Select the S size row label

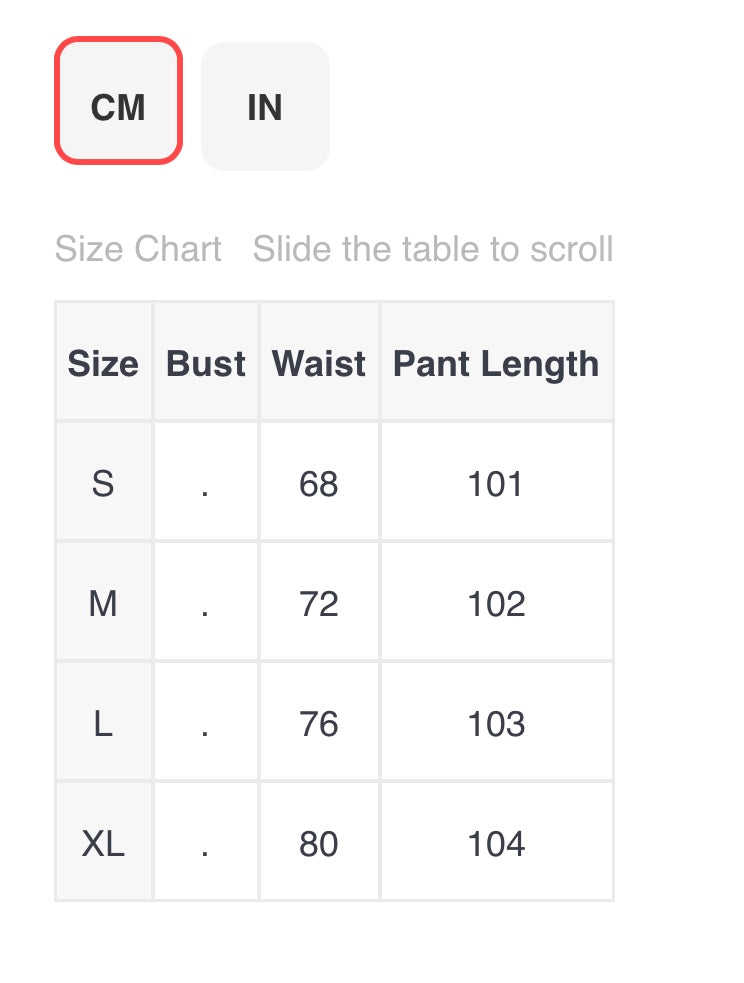(103, 484)
